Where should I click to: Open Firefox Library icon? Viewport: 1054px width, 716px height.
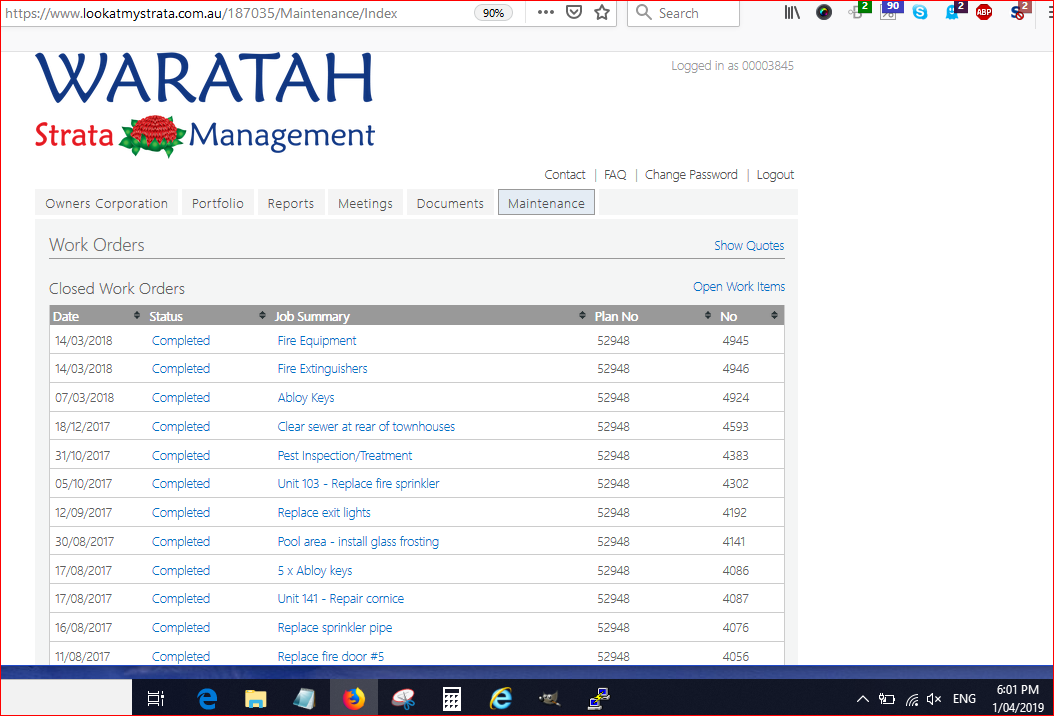tap(792, 12)
